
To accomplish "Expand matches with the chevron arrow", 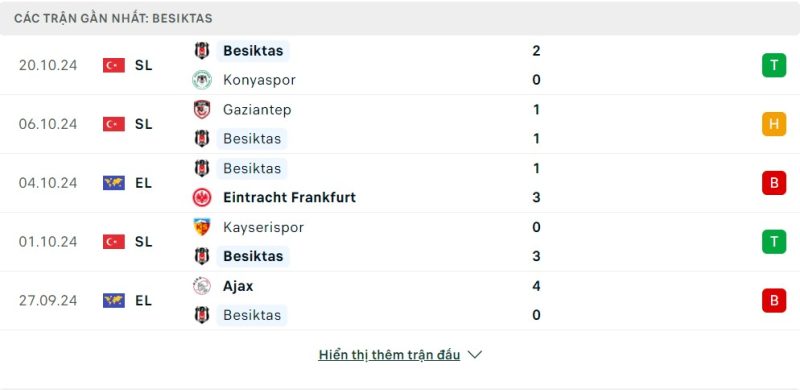I will click(474, 354).
